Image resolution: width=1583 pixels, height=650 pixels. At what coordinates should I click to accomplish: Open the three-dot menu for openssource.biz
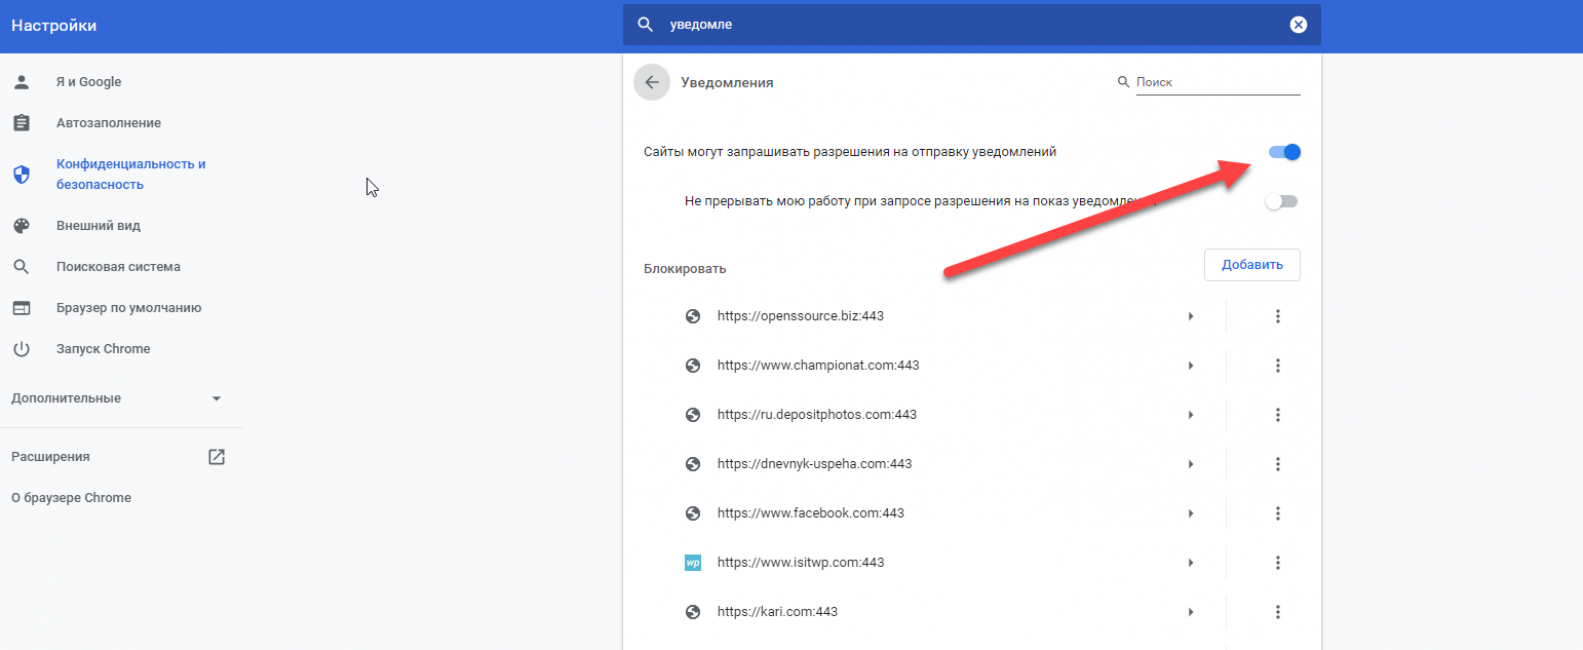tap(1277, 316)
